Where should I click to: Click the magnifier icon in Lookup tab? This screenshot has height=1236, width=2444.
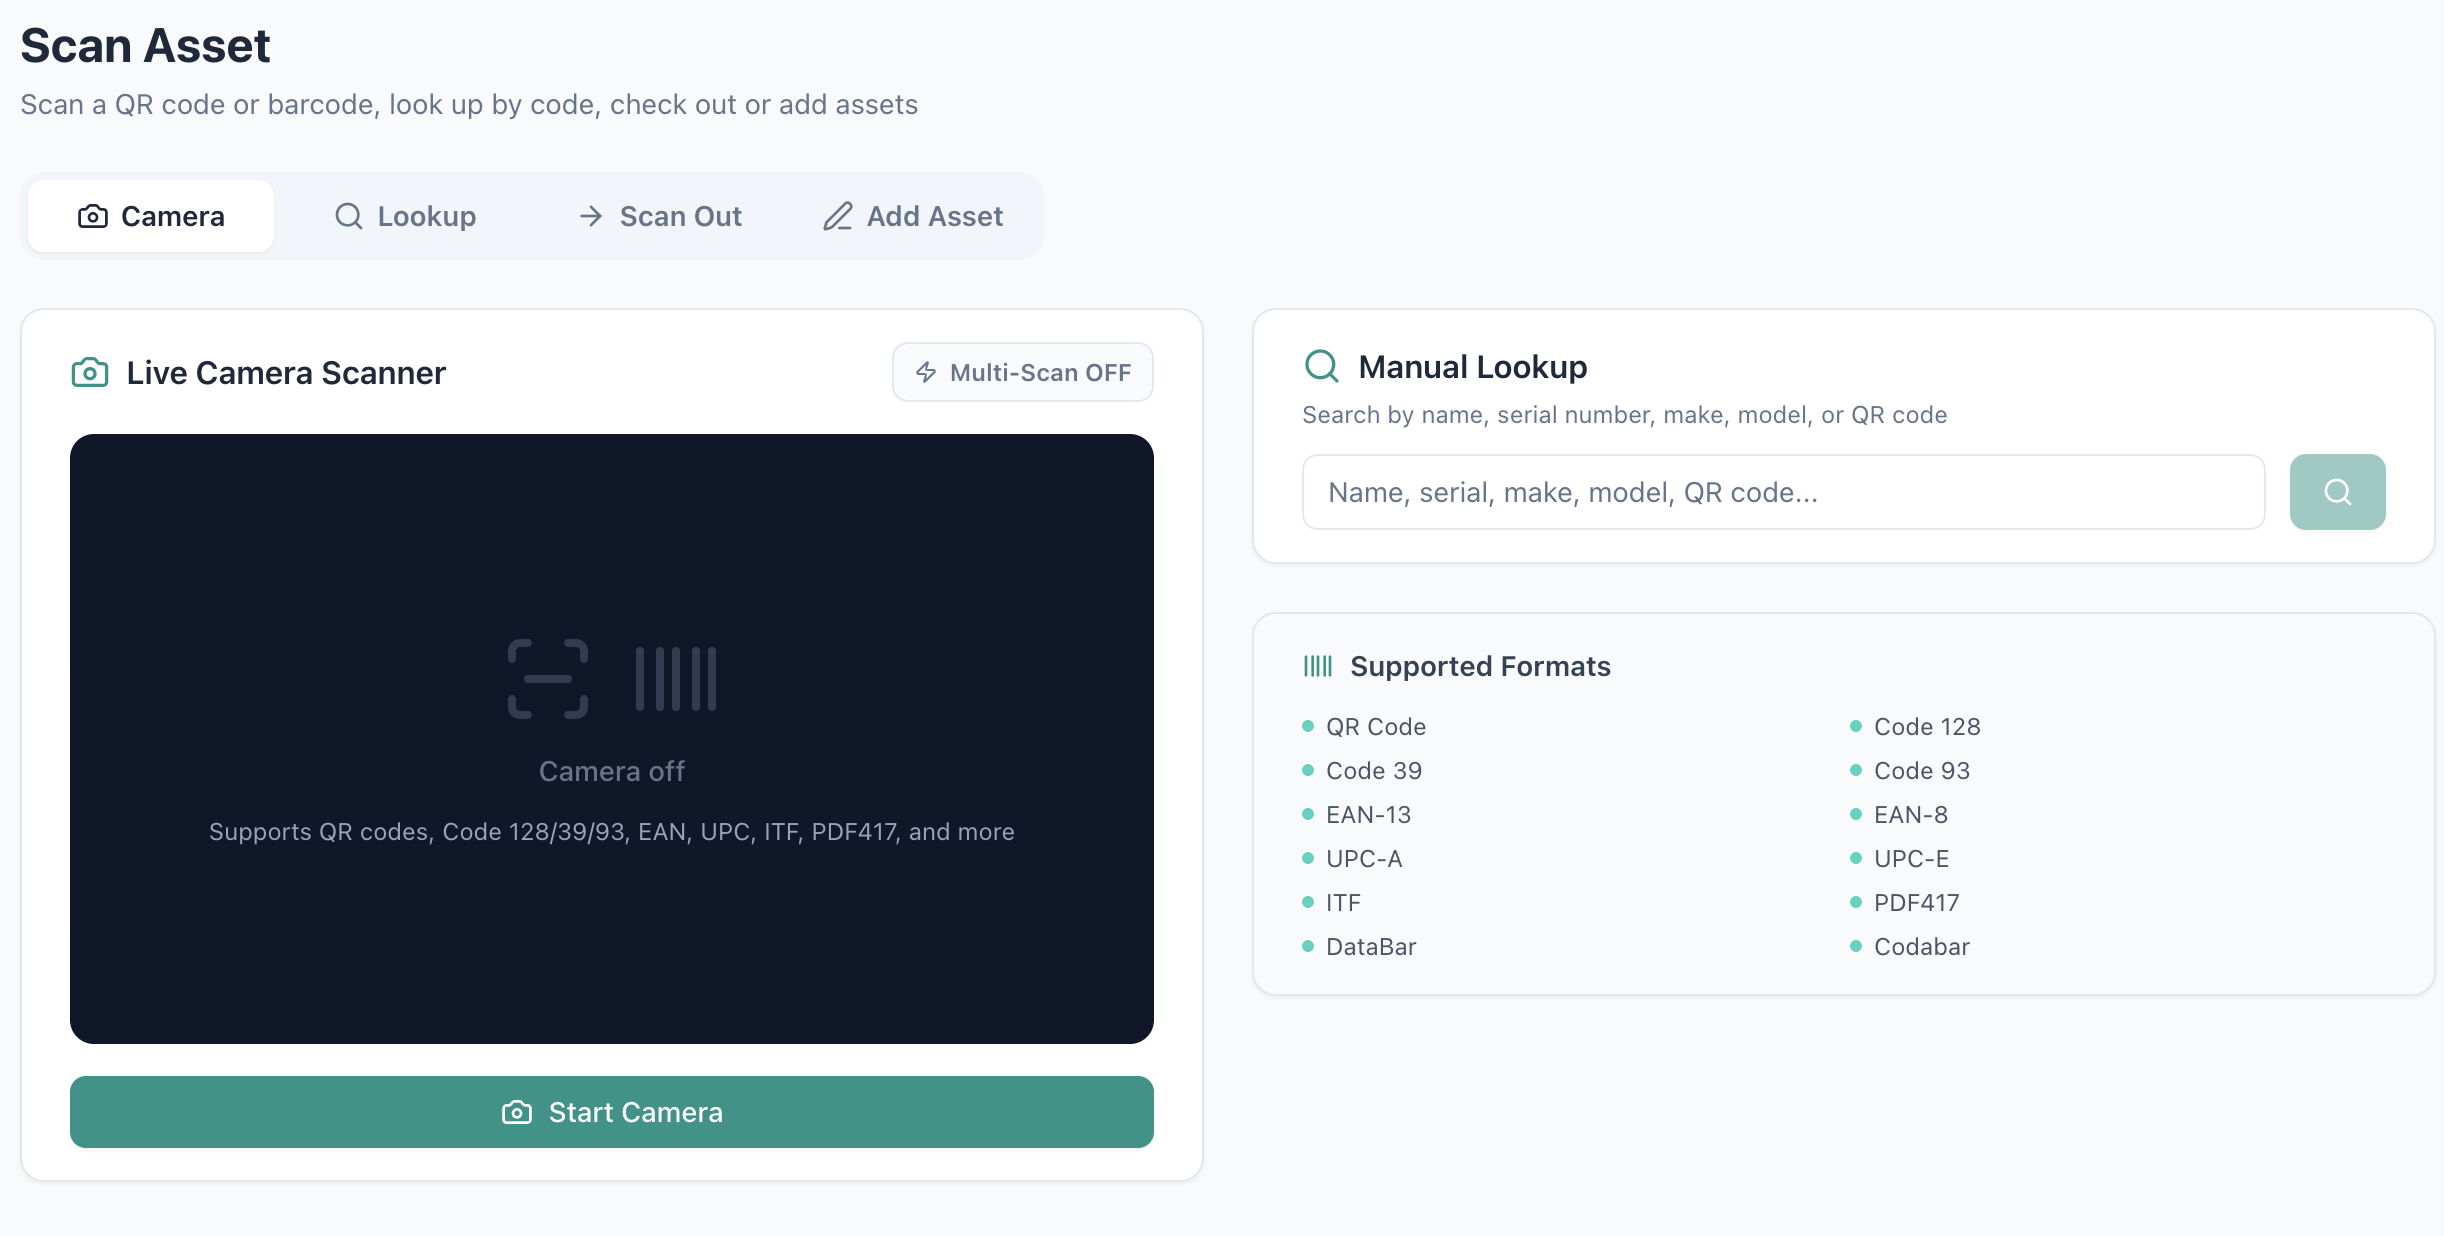pos(348,216)
